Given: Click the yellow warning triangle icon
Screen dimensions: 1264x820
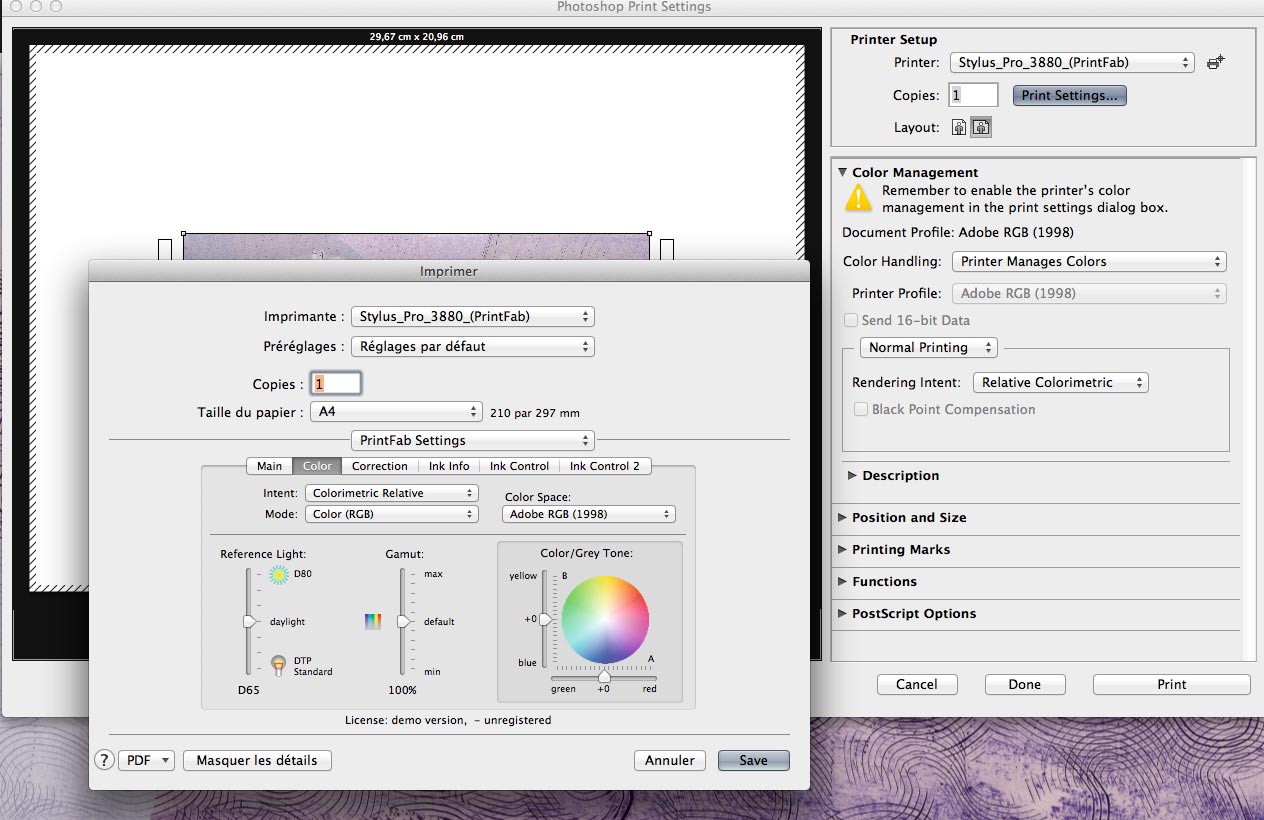Looking at the screenshot, I should tap(858, 198).
